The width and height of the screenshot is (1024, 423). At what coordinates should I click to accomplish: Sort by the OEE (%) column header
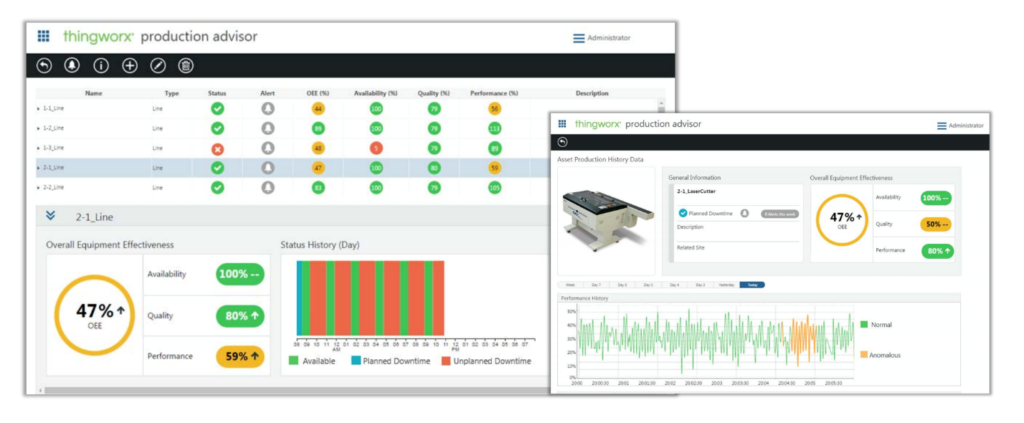tap(318, 93)
